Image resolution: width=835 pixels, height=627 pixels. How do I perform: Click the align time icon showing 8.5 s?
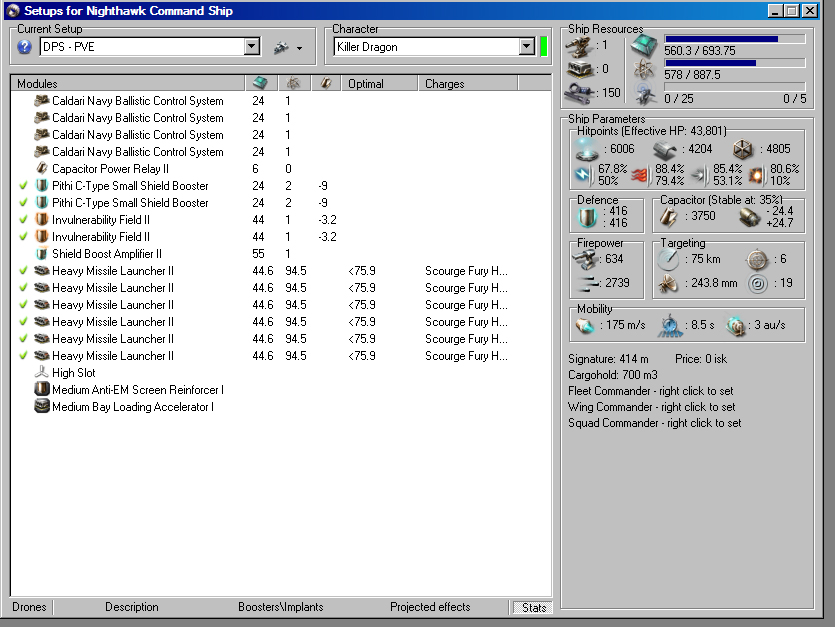click(670, 325)
